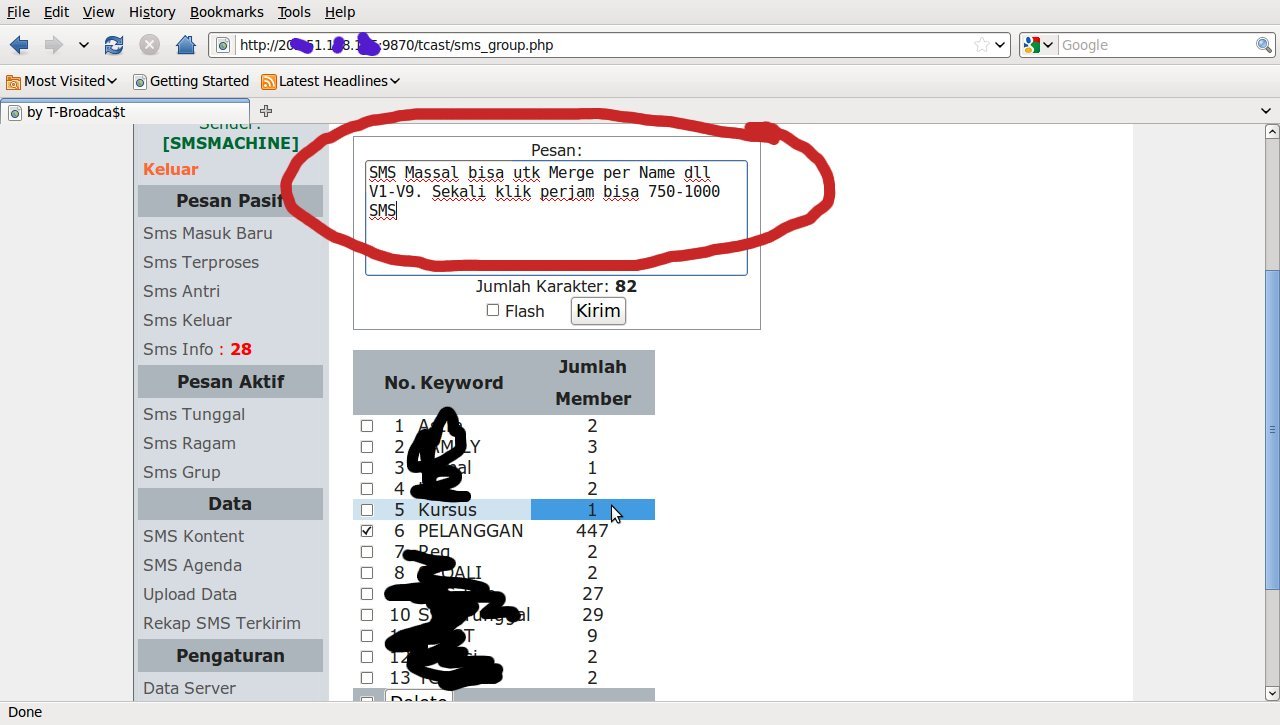1280x725 pixels.
Task: Check the box for row 1
Action: 367,426
